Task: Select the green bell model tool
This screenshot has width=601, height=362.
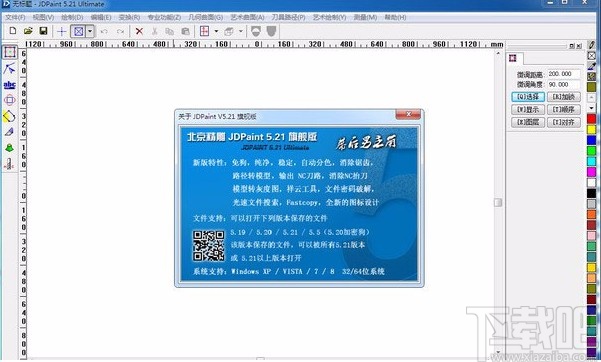Action: [x=10, y=148]
